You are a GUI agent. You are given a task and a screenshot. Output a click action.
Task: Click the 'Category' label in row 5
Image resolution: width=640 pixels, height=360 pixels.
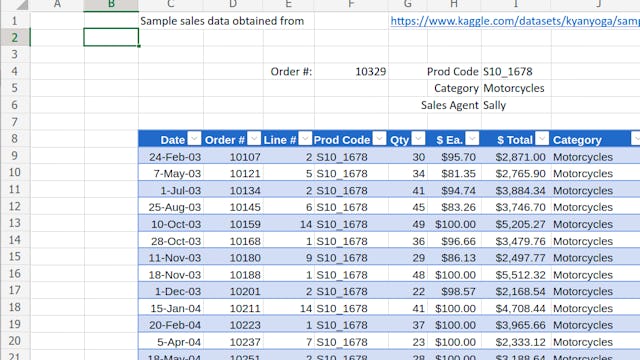point(456,88)
